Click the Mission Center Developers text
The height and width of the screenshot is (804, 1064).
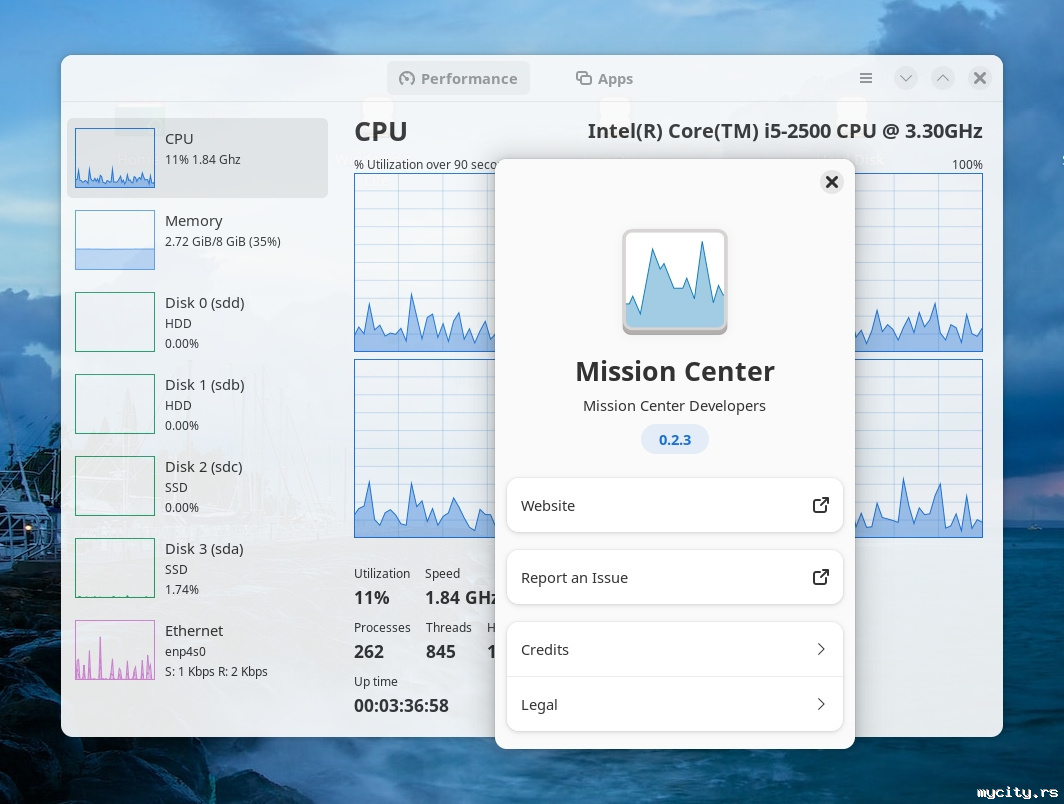[674, 406]
